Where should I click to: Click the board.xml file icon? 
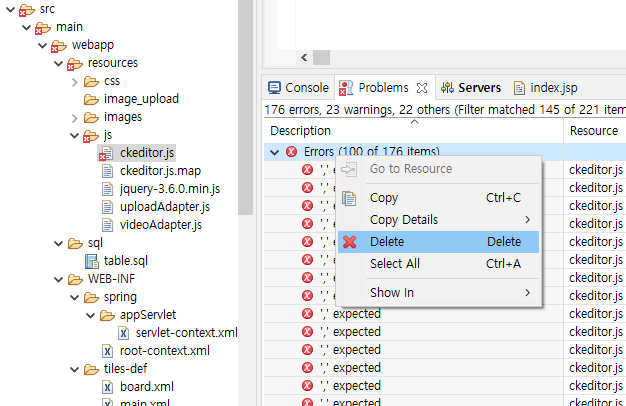[x=107, y=387]
